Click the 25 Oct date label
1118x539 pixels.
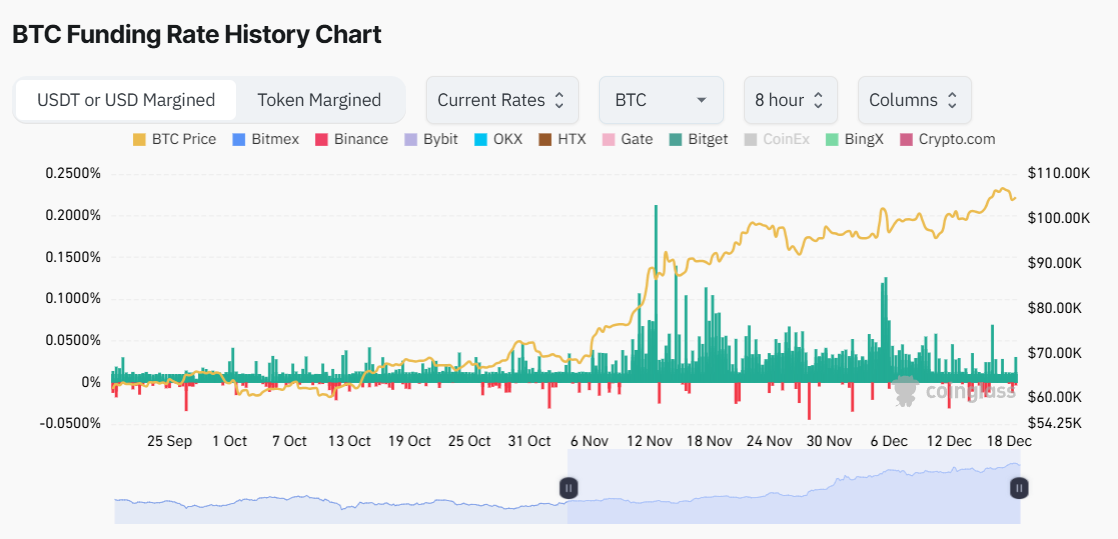pyautogui.click(x=469, y=441)
